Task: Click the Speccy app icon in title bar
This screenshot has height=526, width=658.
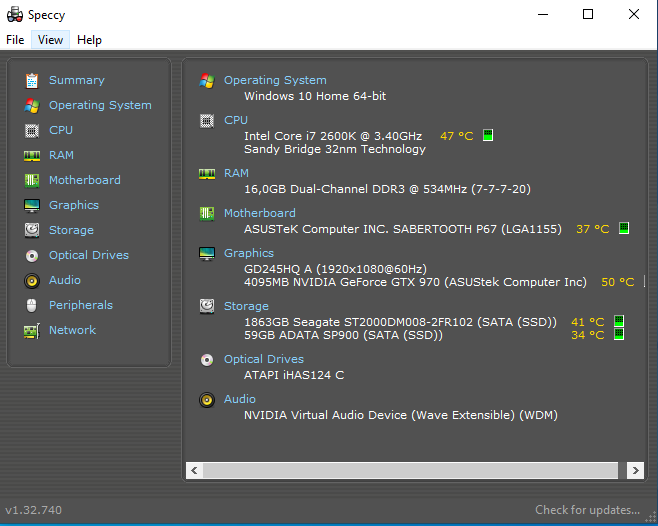Action: 15,15
